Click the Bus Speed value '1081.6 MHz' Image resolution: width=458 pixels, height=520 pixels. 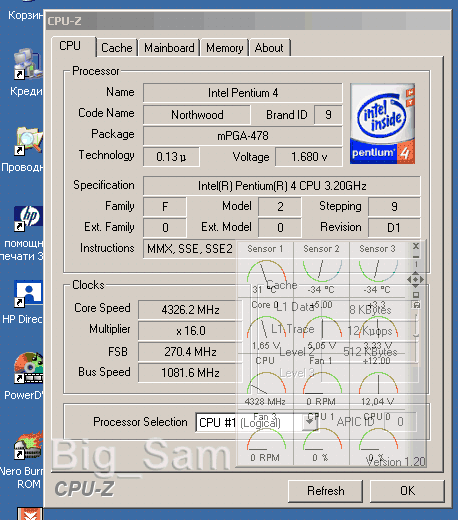coord(190,373)
